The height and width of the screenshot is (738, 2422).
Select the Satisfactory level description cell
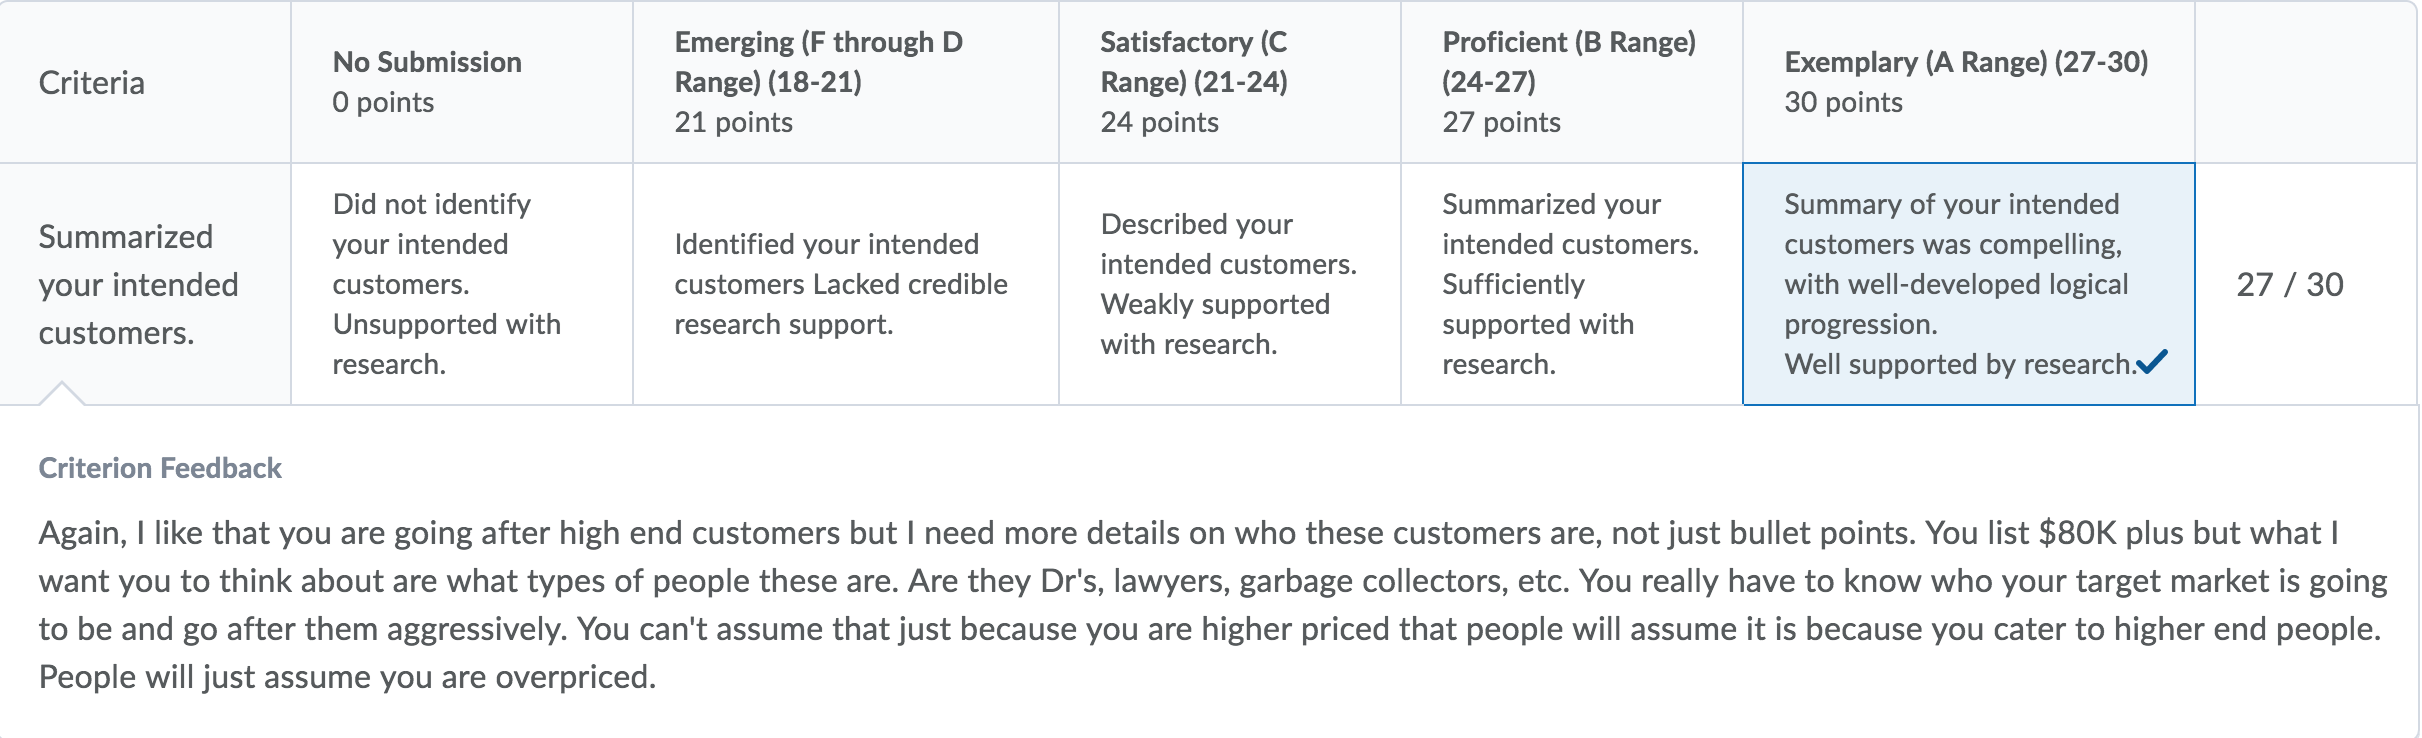point(1229,284)
